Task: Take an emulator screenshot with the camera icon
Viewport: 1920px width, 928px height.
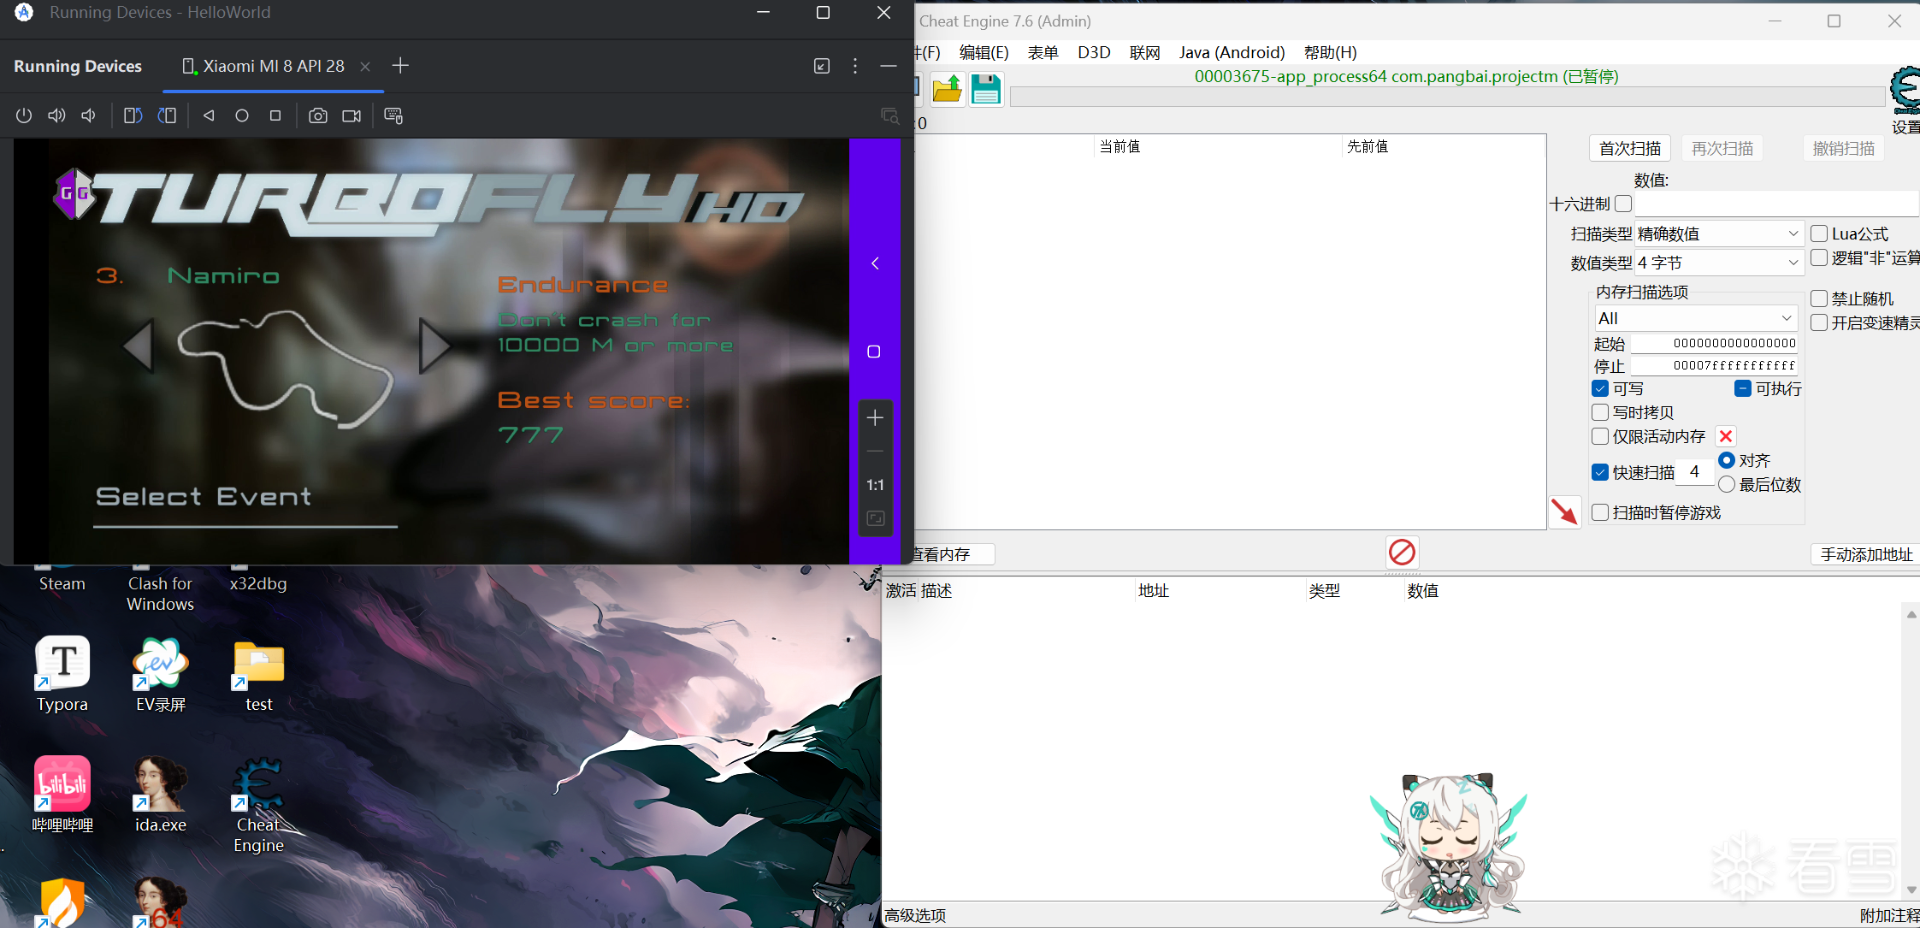Action: (x=318, y=116)
